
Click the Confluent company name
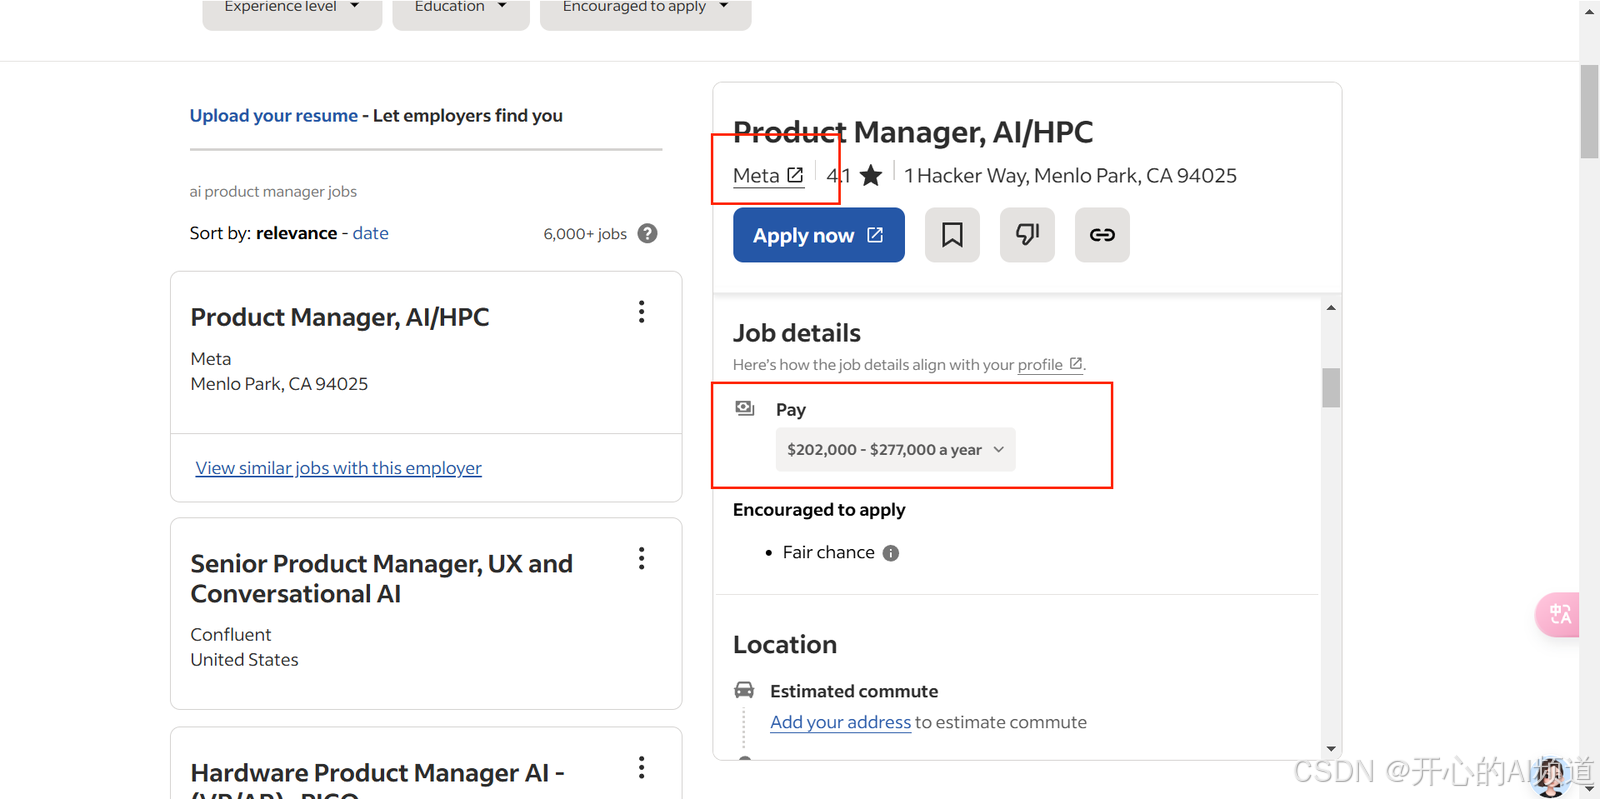[x=231, y=635]
